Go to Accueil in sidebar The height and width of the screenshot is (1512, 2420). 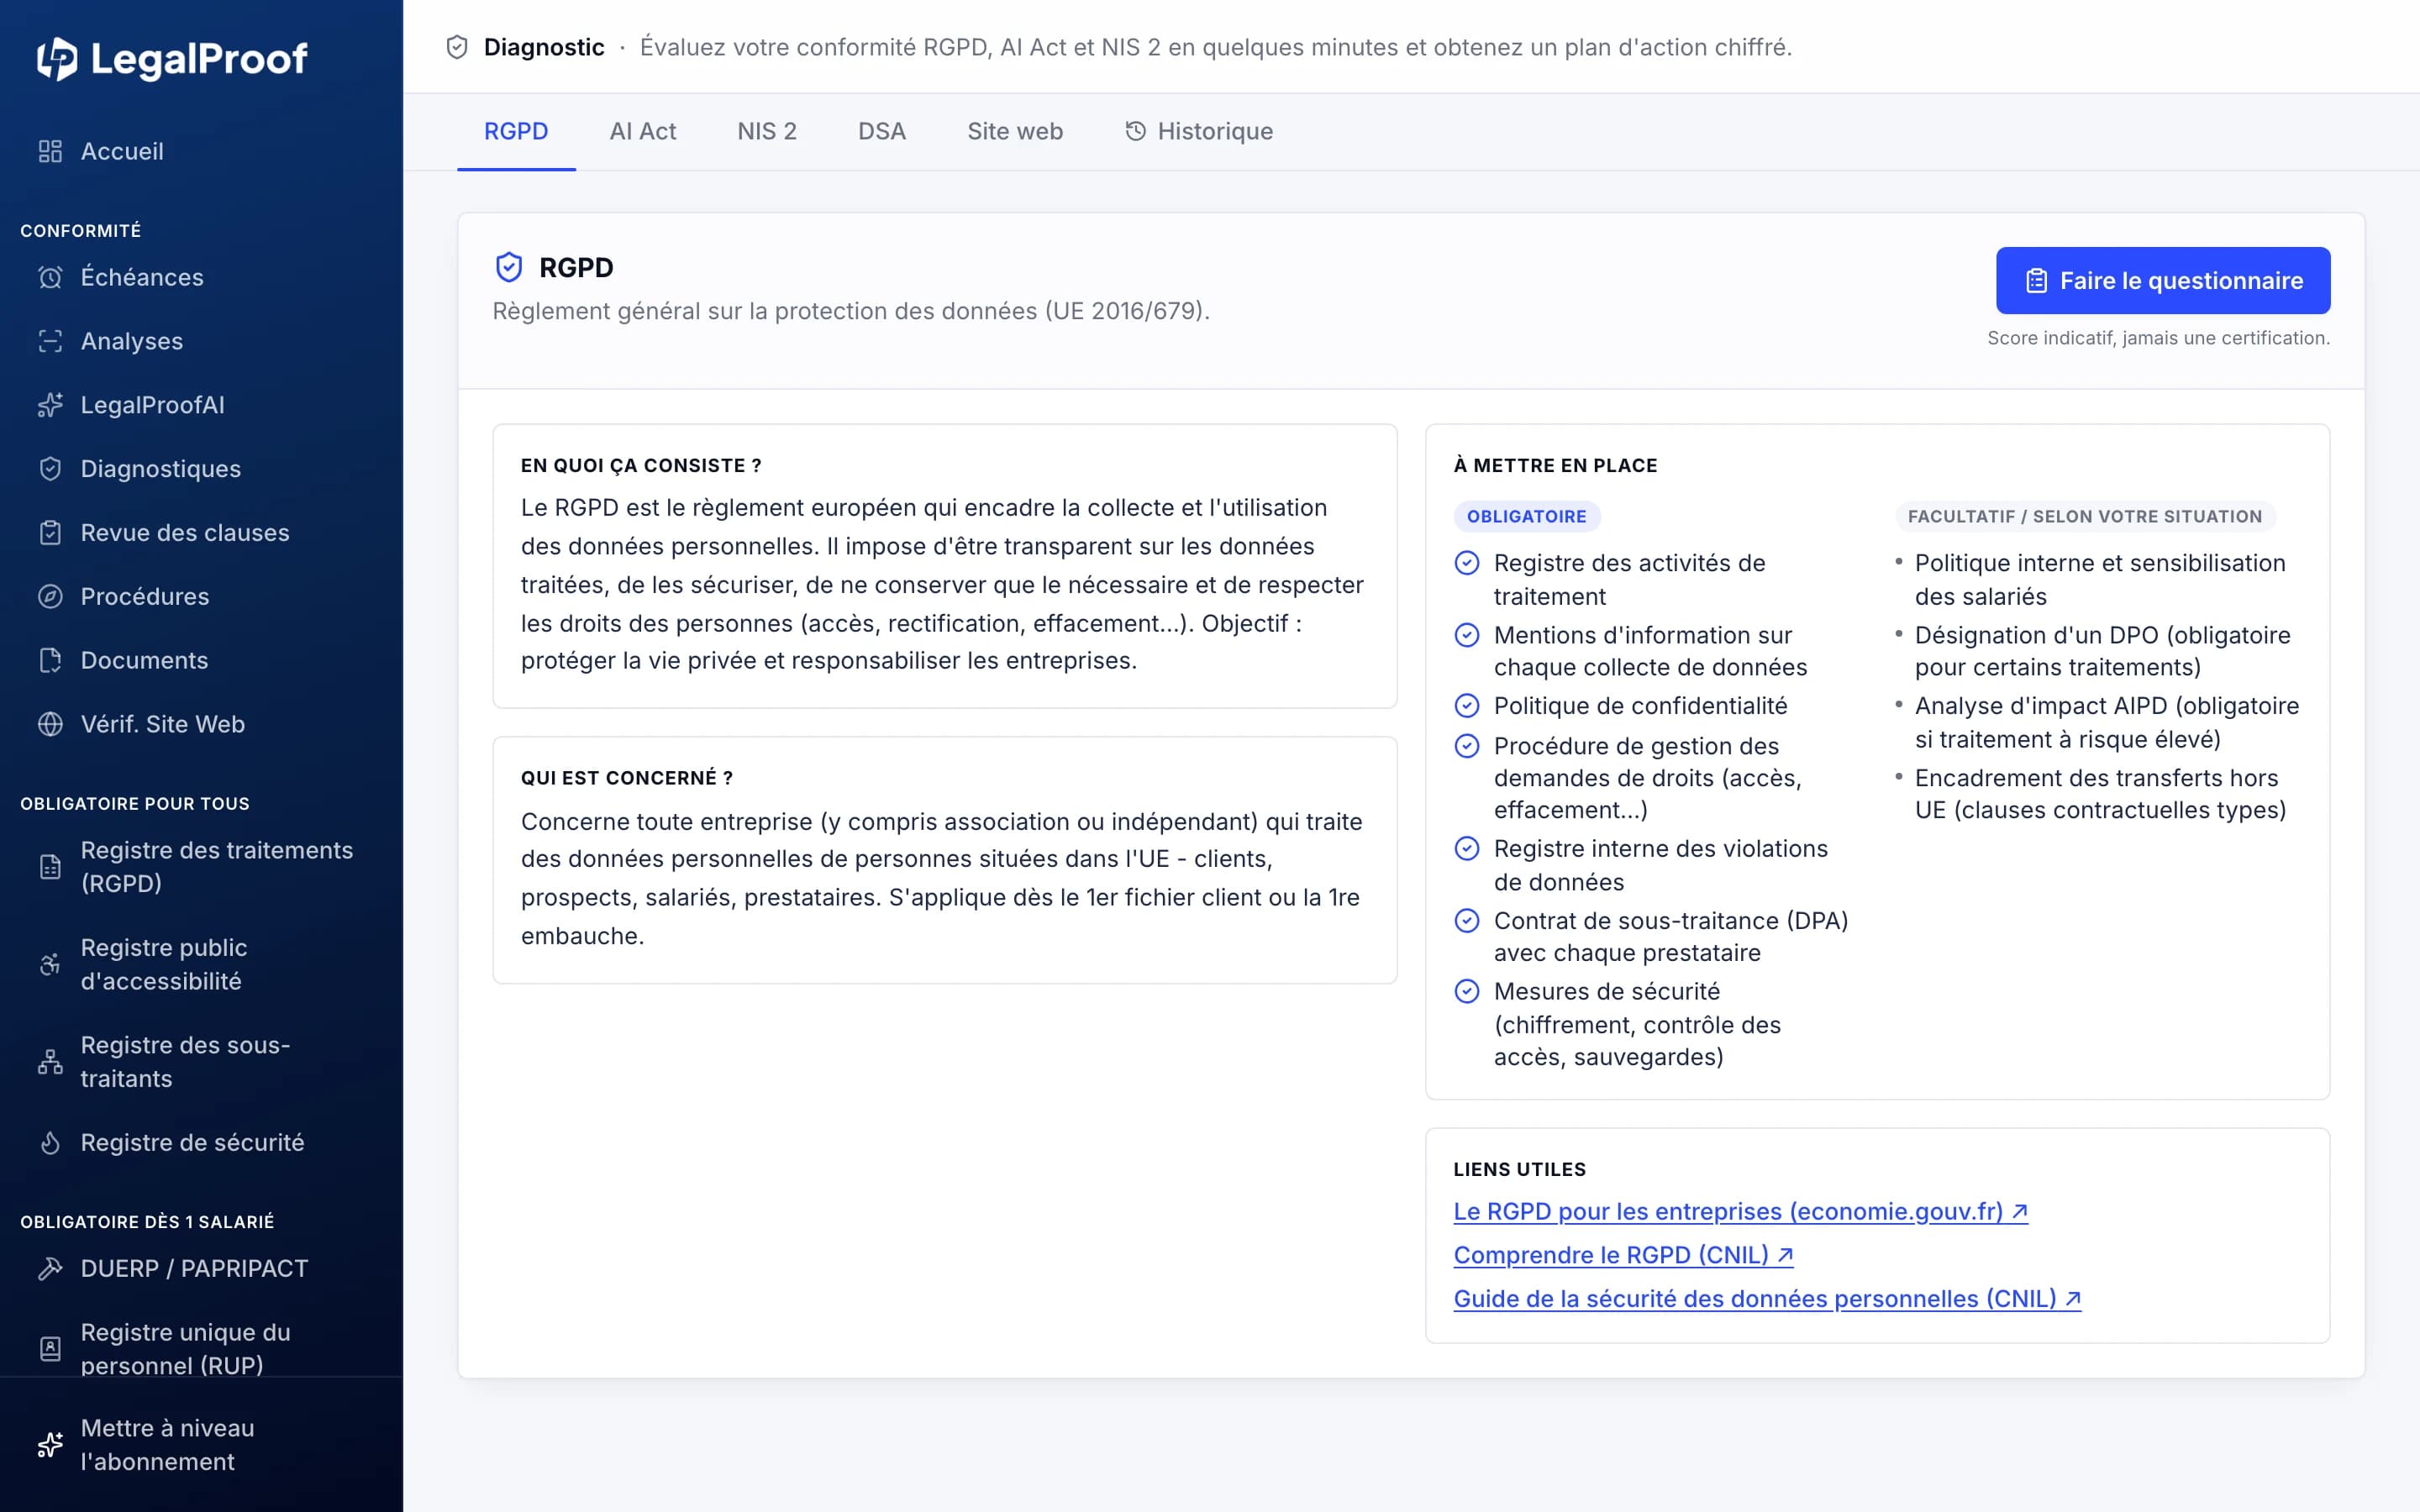pos(200,151)
